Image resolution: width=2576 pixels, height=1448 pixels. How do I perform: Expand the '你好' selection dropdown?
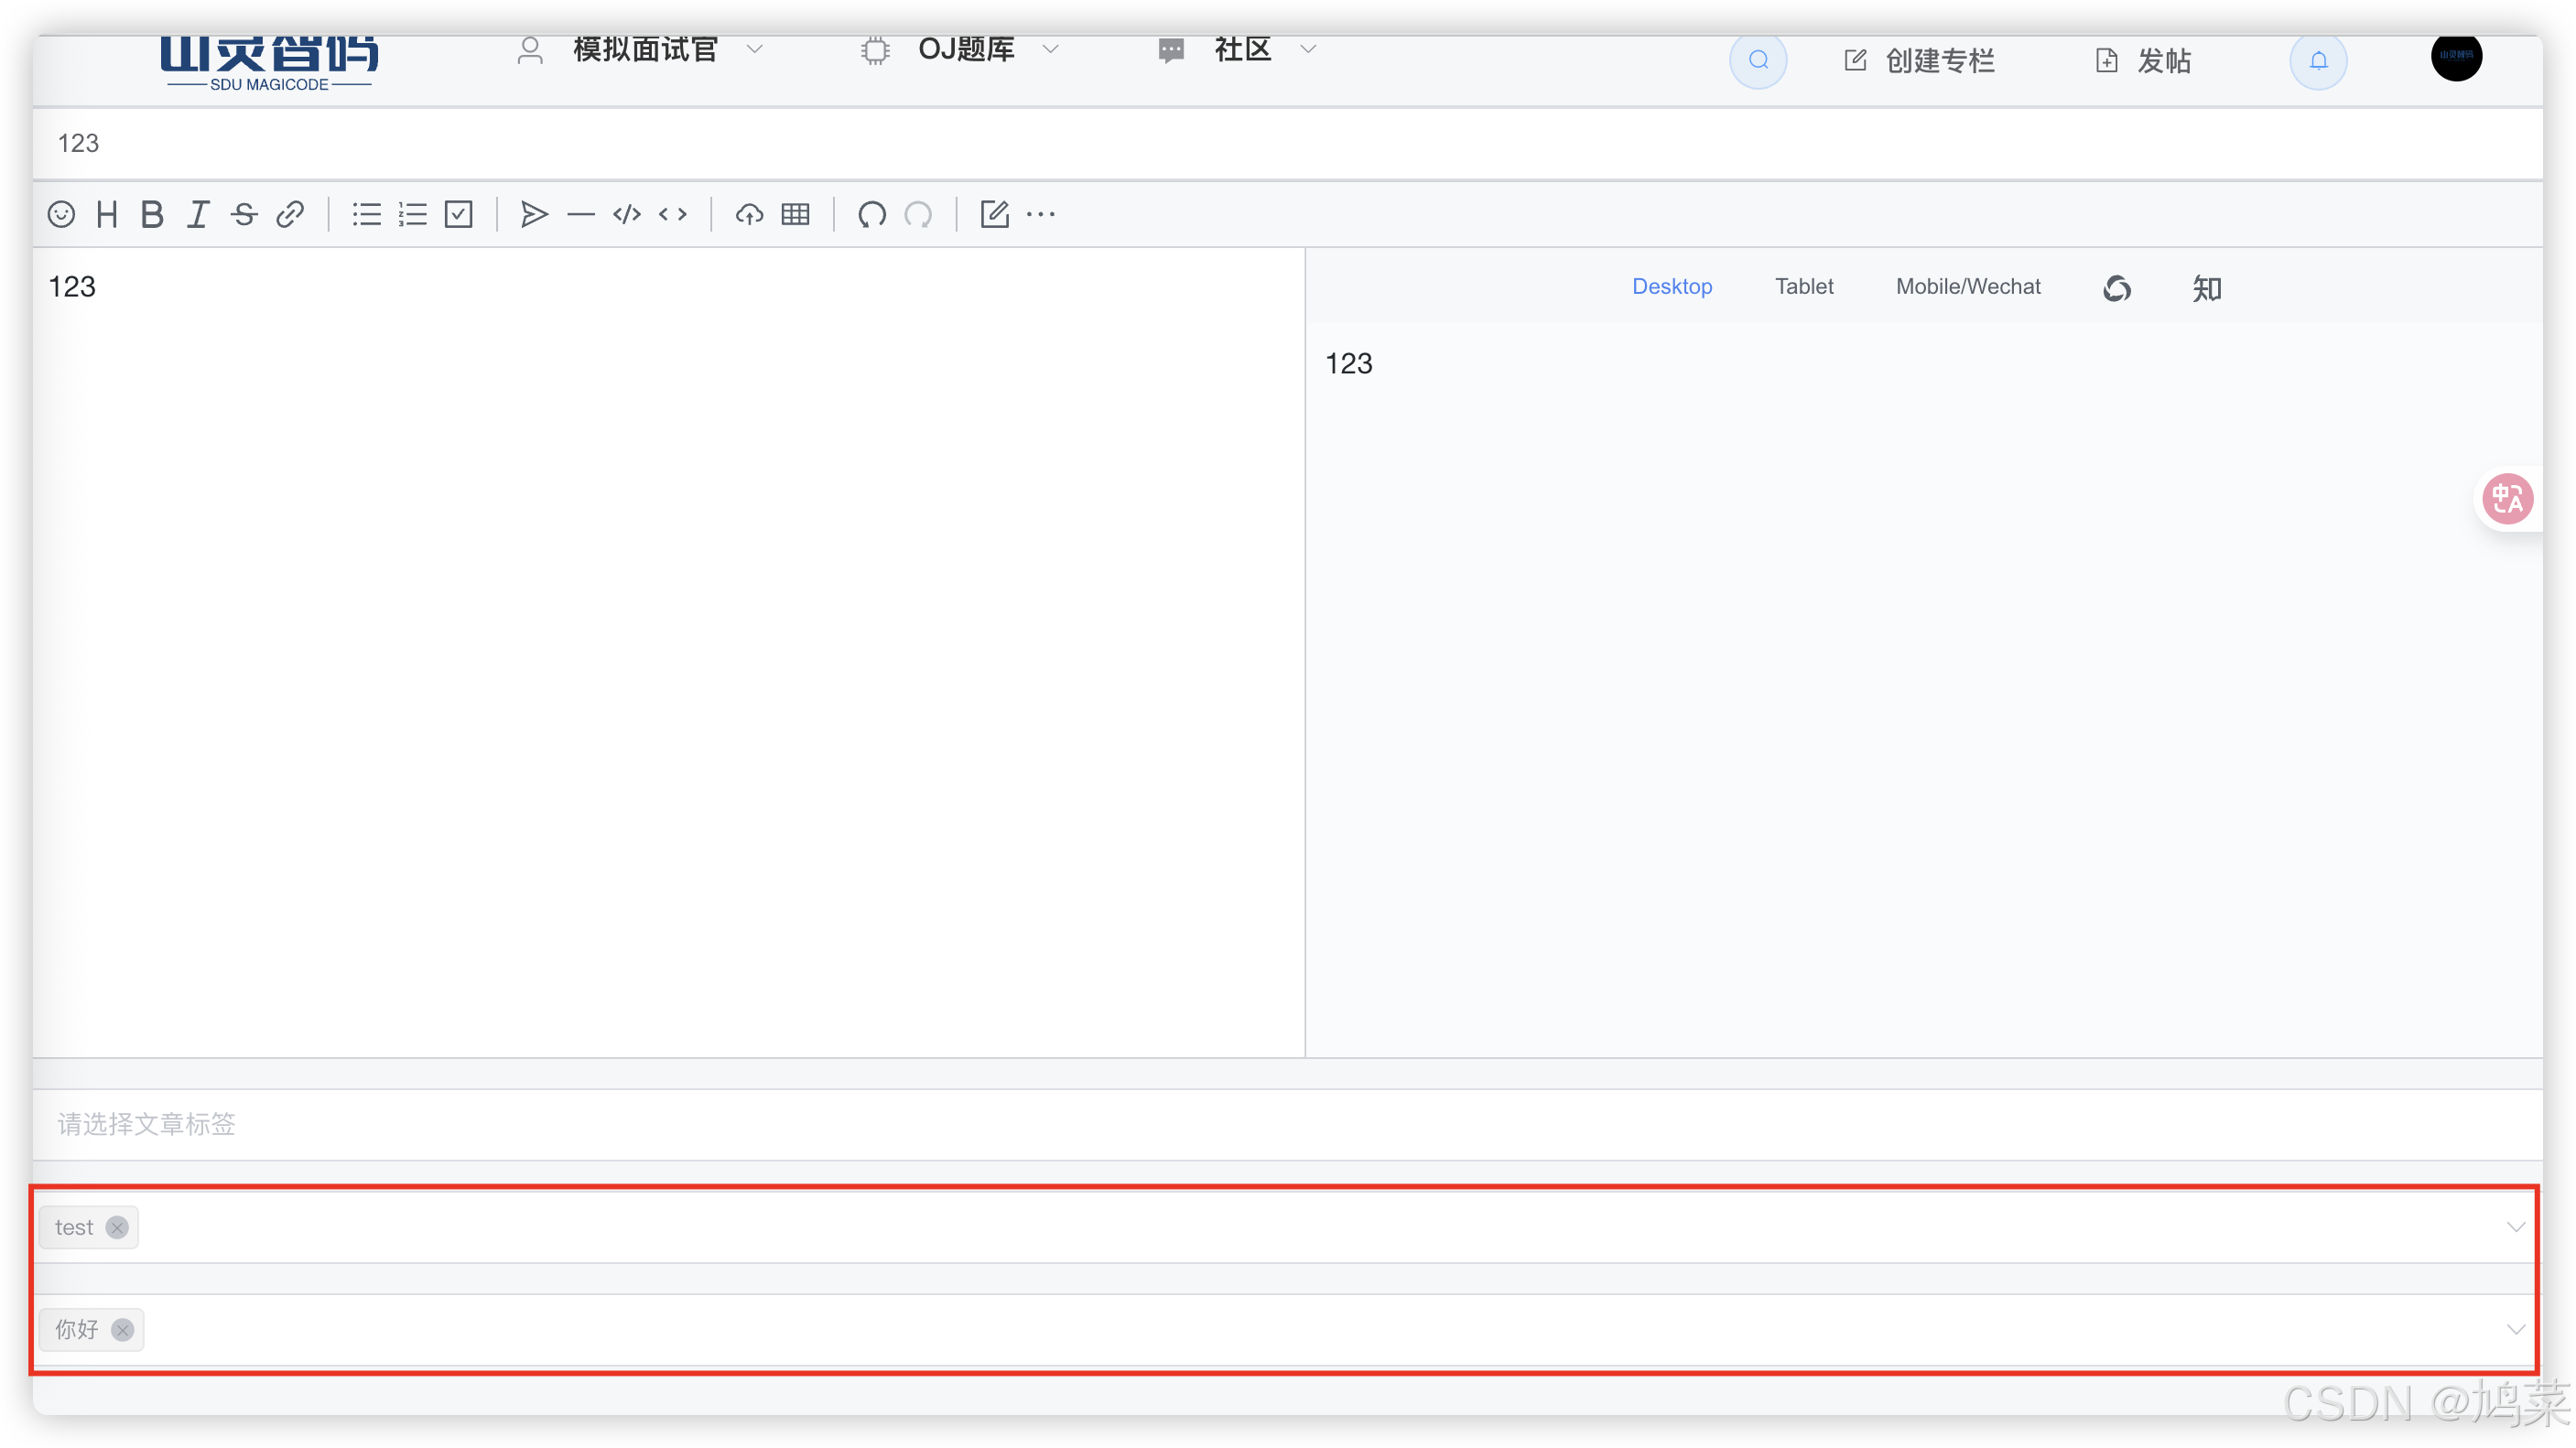click(2515, 1329)
